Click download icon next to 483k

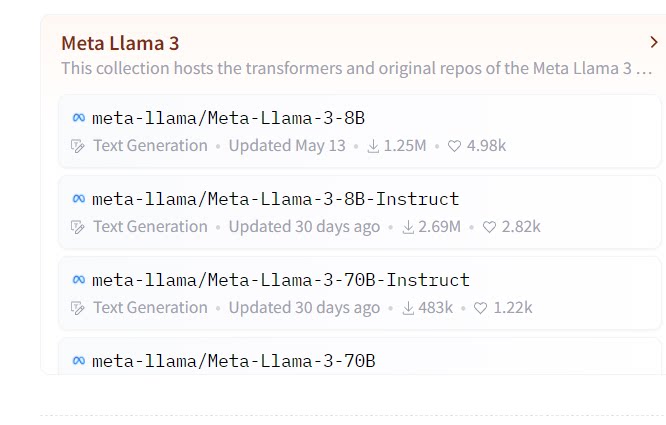point(408,308)
